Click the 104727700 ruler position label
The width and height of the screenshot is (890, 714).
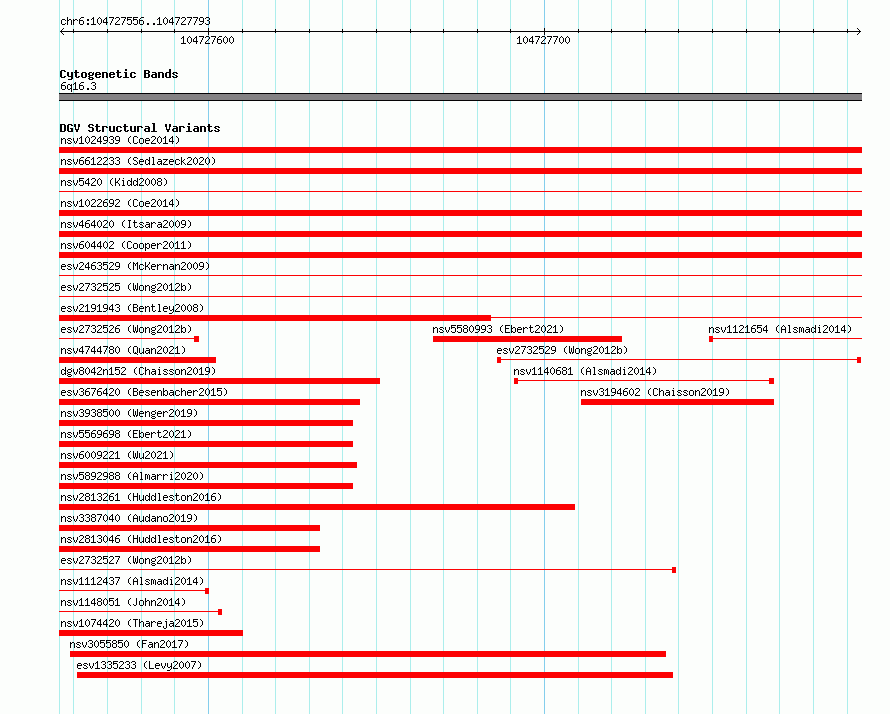tap(543, 40)
